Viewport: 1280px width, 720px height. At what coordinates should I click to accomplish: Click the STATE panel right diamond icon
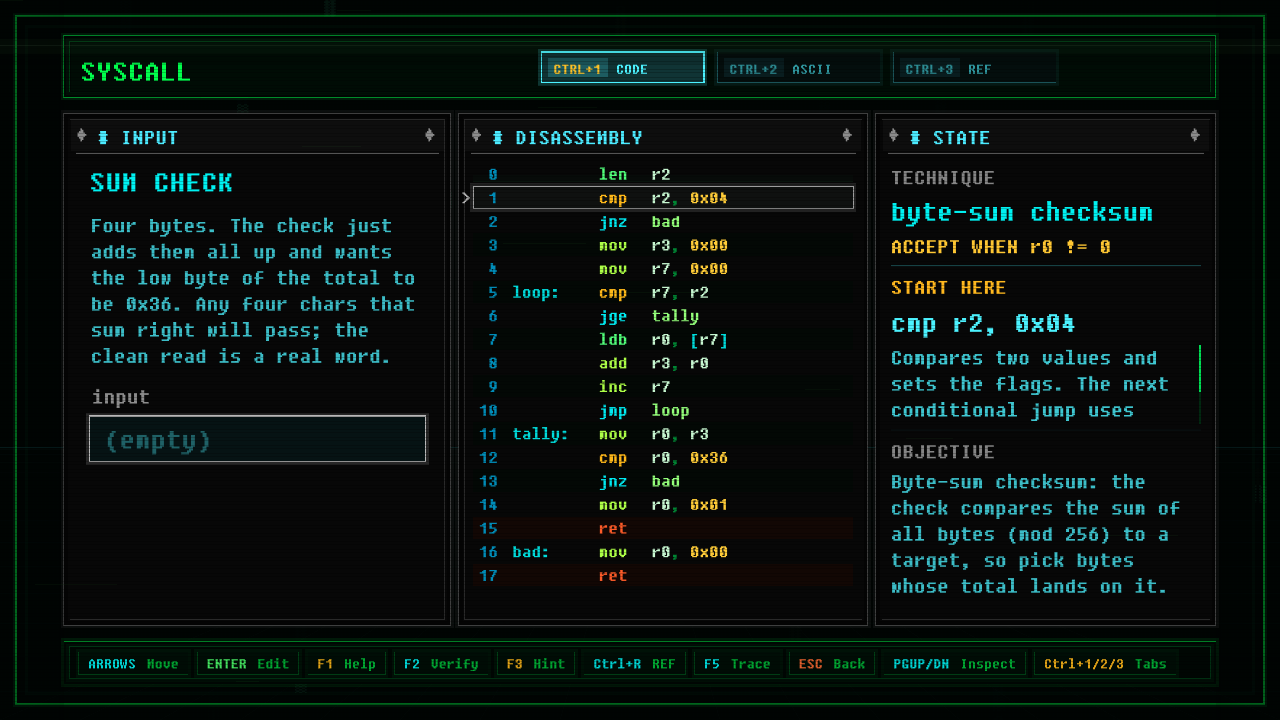click(1195, 136)
